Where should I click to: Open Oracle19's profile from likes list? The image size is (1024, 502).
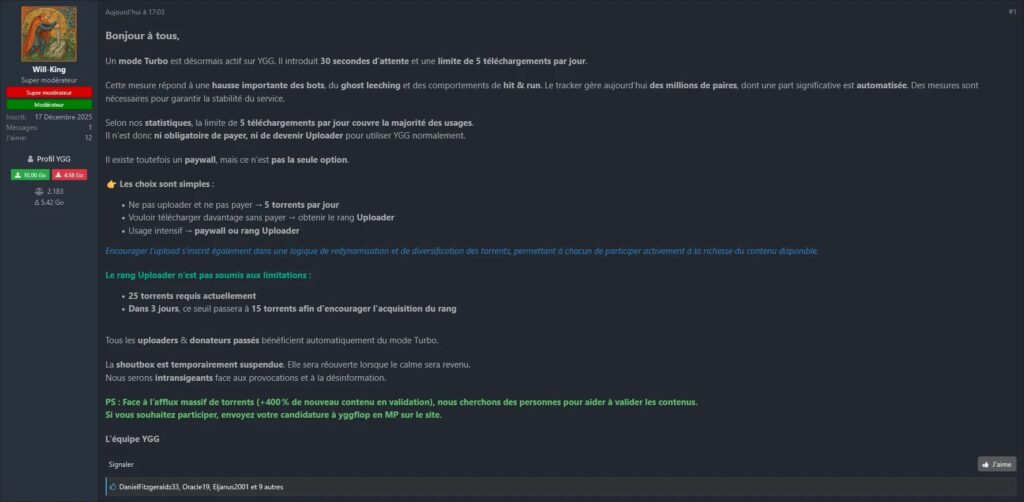coord(197,487)
